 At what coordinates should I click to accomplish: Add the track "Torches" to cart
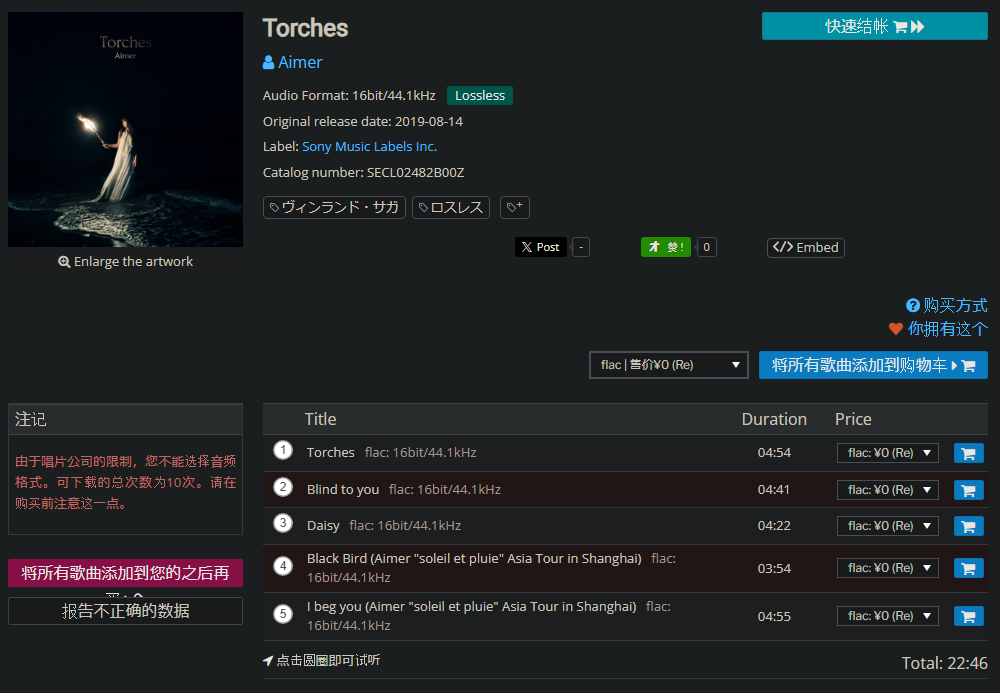point(967,453)
